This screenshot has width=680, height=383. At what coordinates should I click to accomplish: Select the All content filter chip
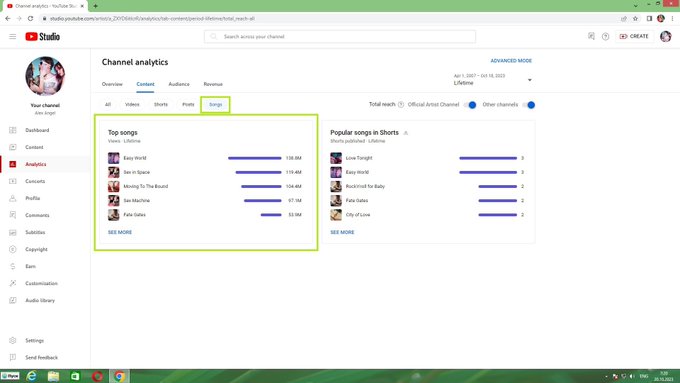[x=108, y=105]
